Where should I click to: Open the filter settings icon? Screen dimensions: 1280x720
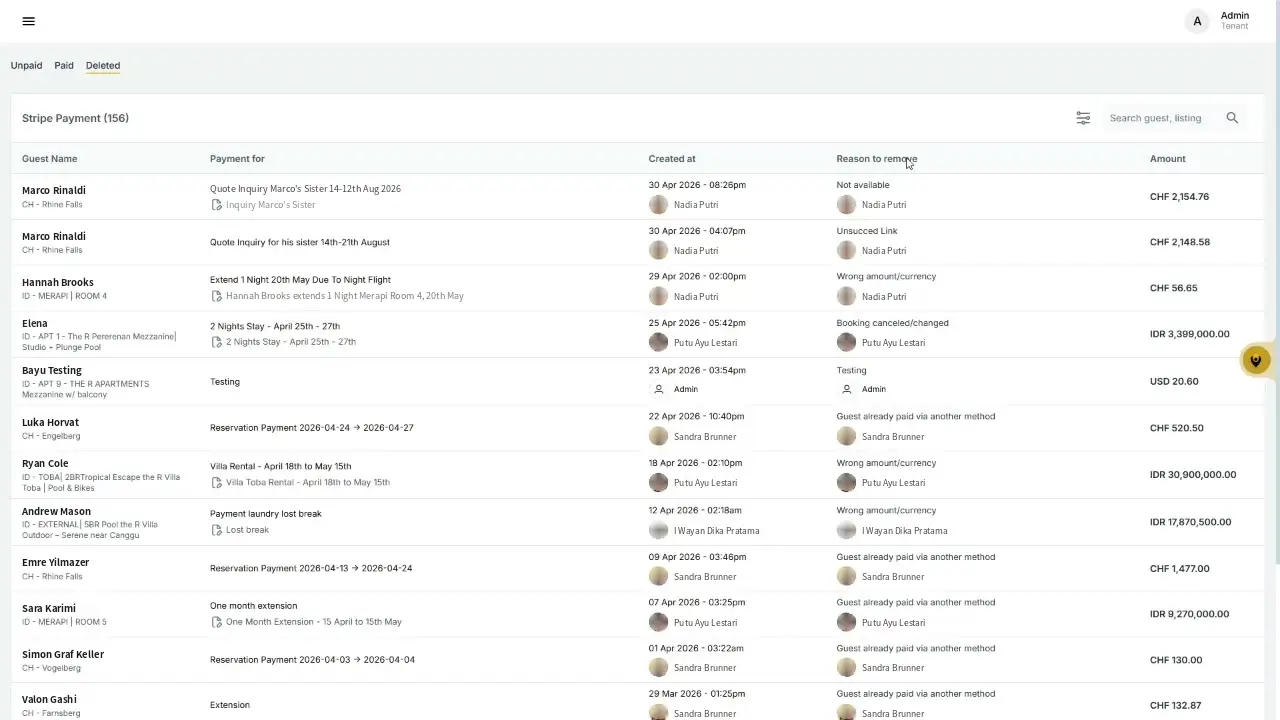tap(1083, 118)
